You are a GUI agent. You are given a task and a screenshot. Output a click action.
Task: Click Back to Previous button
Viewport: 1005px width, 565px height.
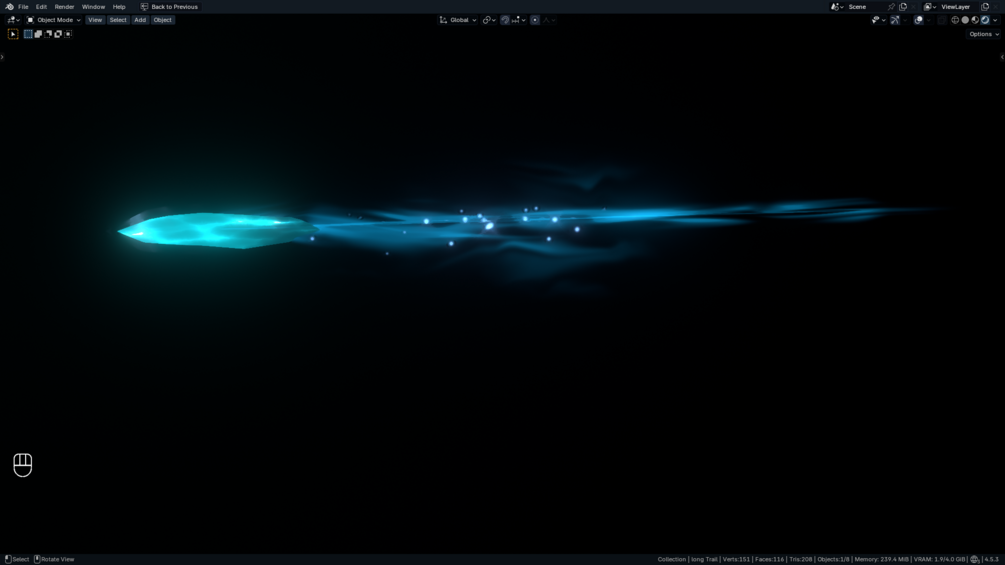tap(169, 6)
